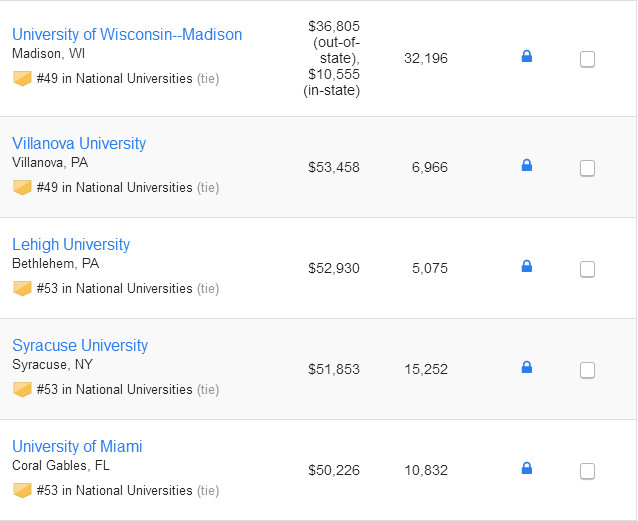Select the Lehigh University compare checkbox

pos(587,269)
